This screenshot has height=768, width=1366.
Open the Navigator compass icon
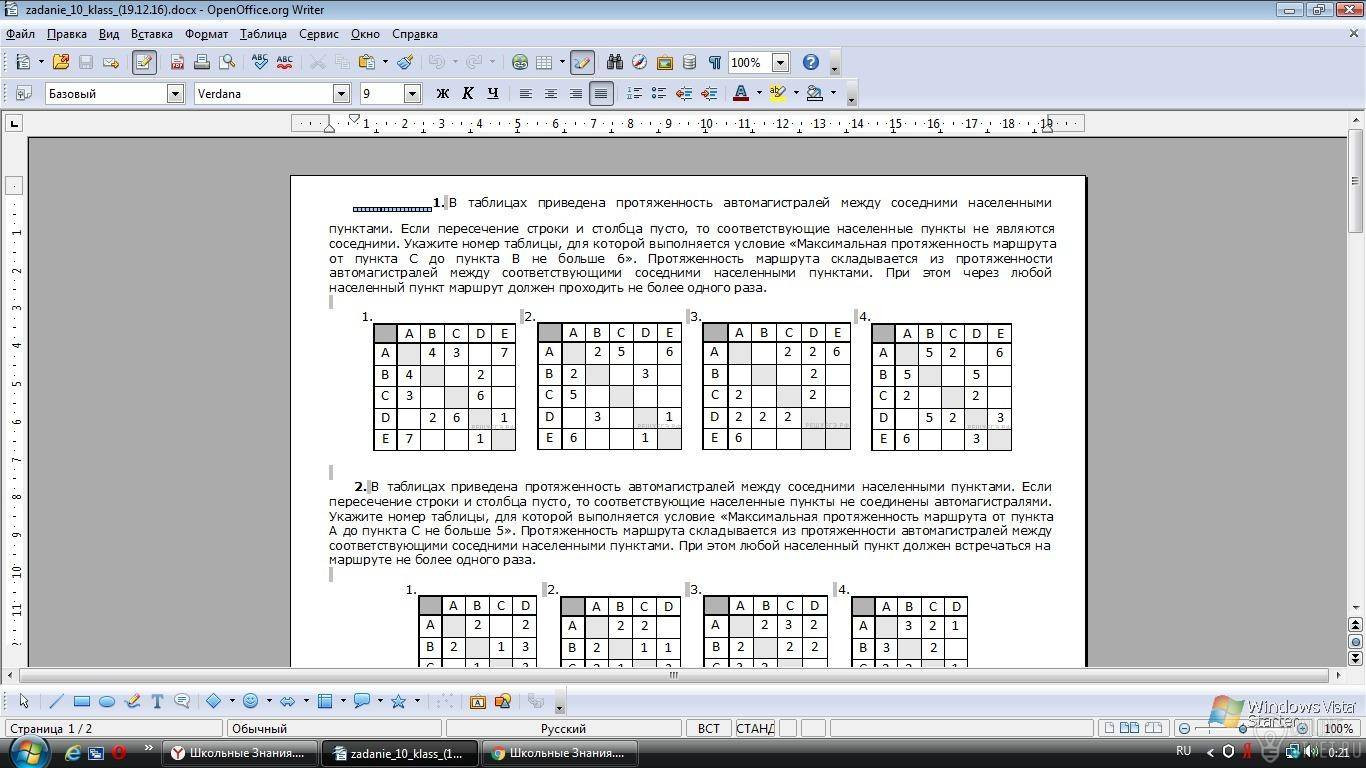pyautogui.click(x=639, y=62)
